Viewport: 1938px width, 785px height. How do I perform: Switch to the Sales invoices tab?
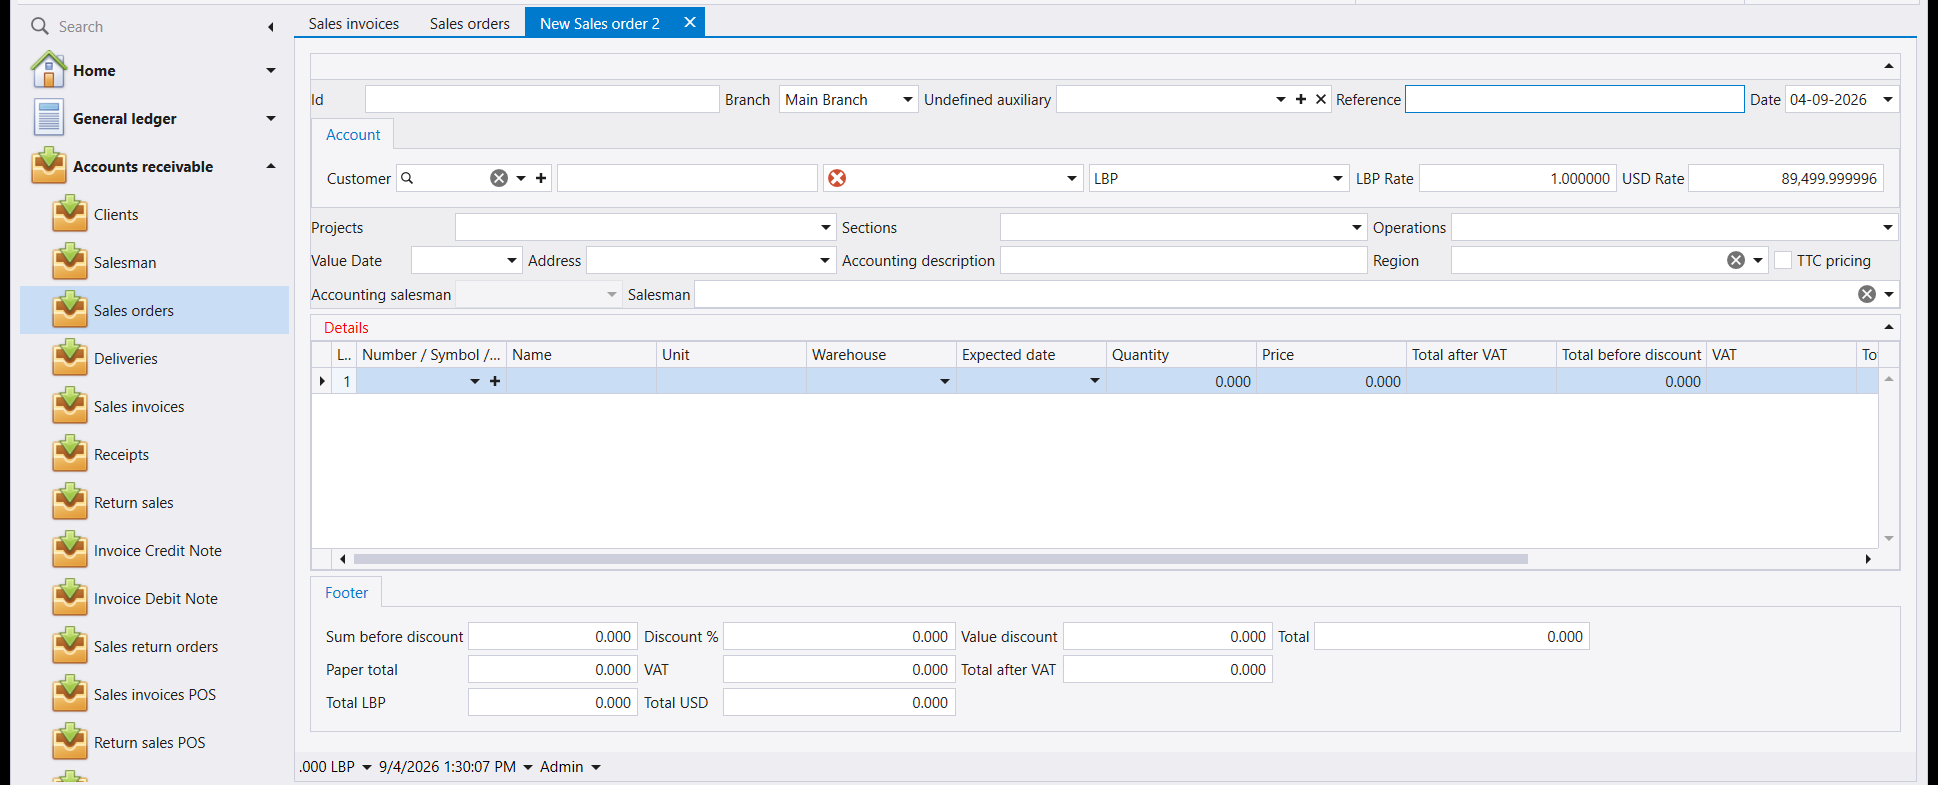(354, 23)
